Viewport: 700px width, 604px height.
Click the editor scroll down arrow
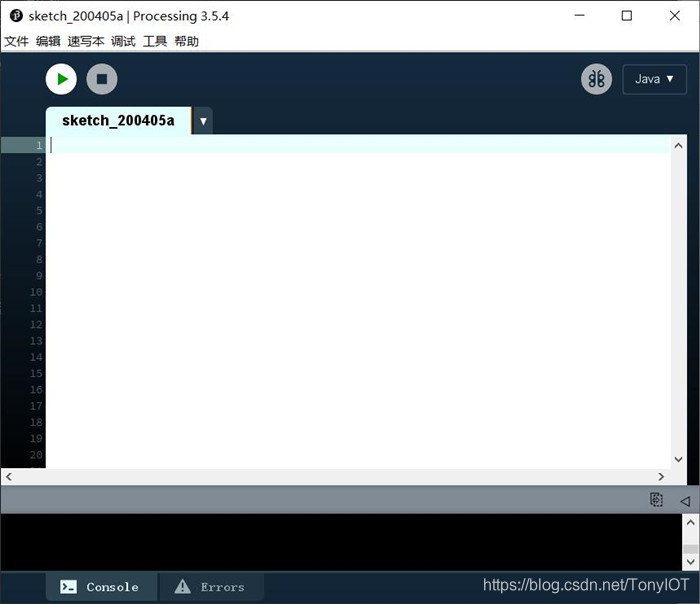[679, 459]
